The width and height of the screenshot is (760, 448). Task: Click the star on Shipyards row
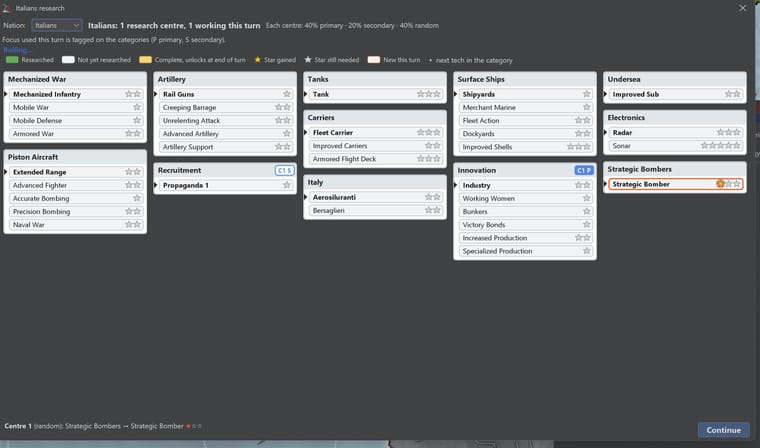[x=586, y=94]
